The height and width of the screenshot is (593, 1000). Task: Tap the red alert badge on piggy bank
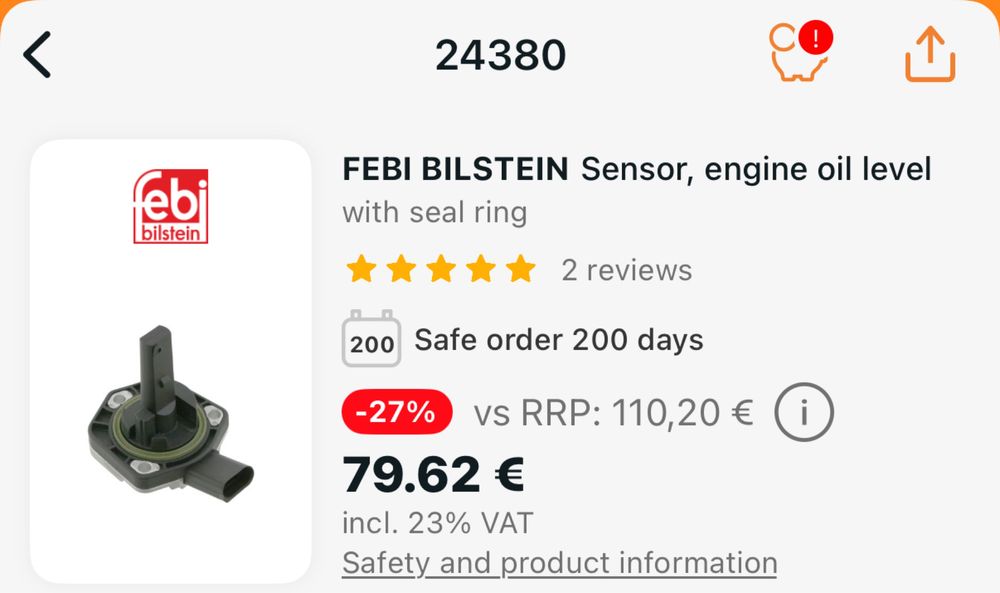pos(817,39)
